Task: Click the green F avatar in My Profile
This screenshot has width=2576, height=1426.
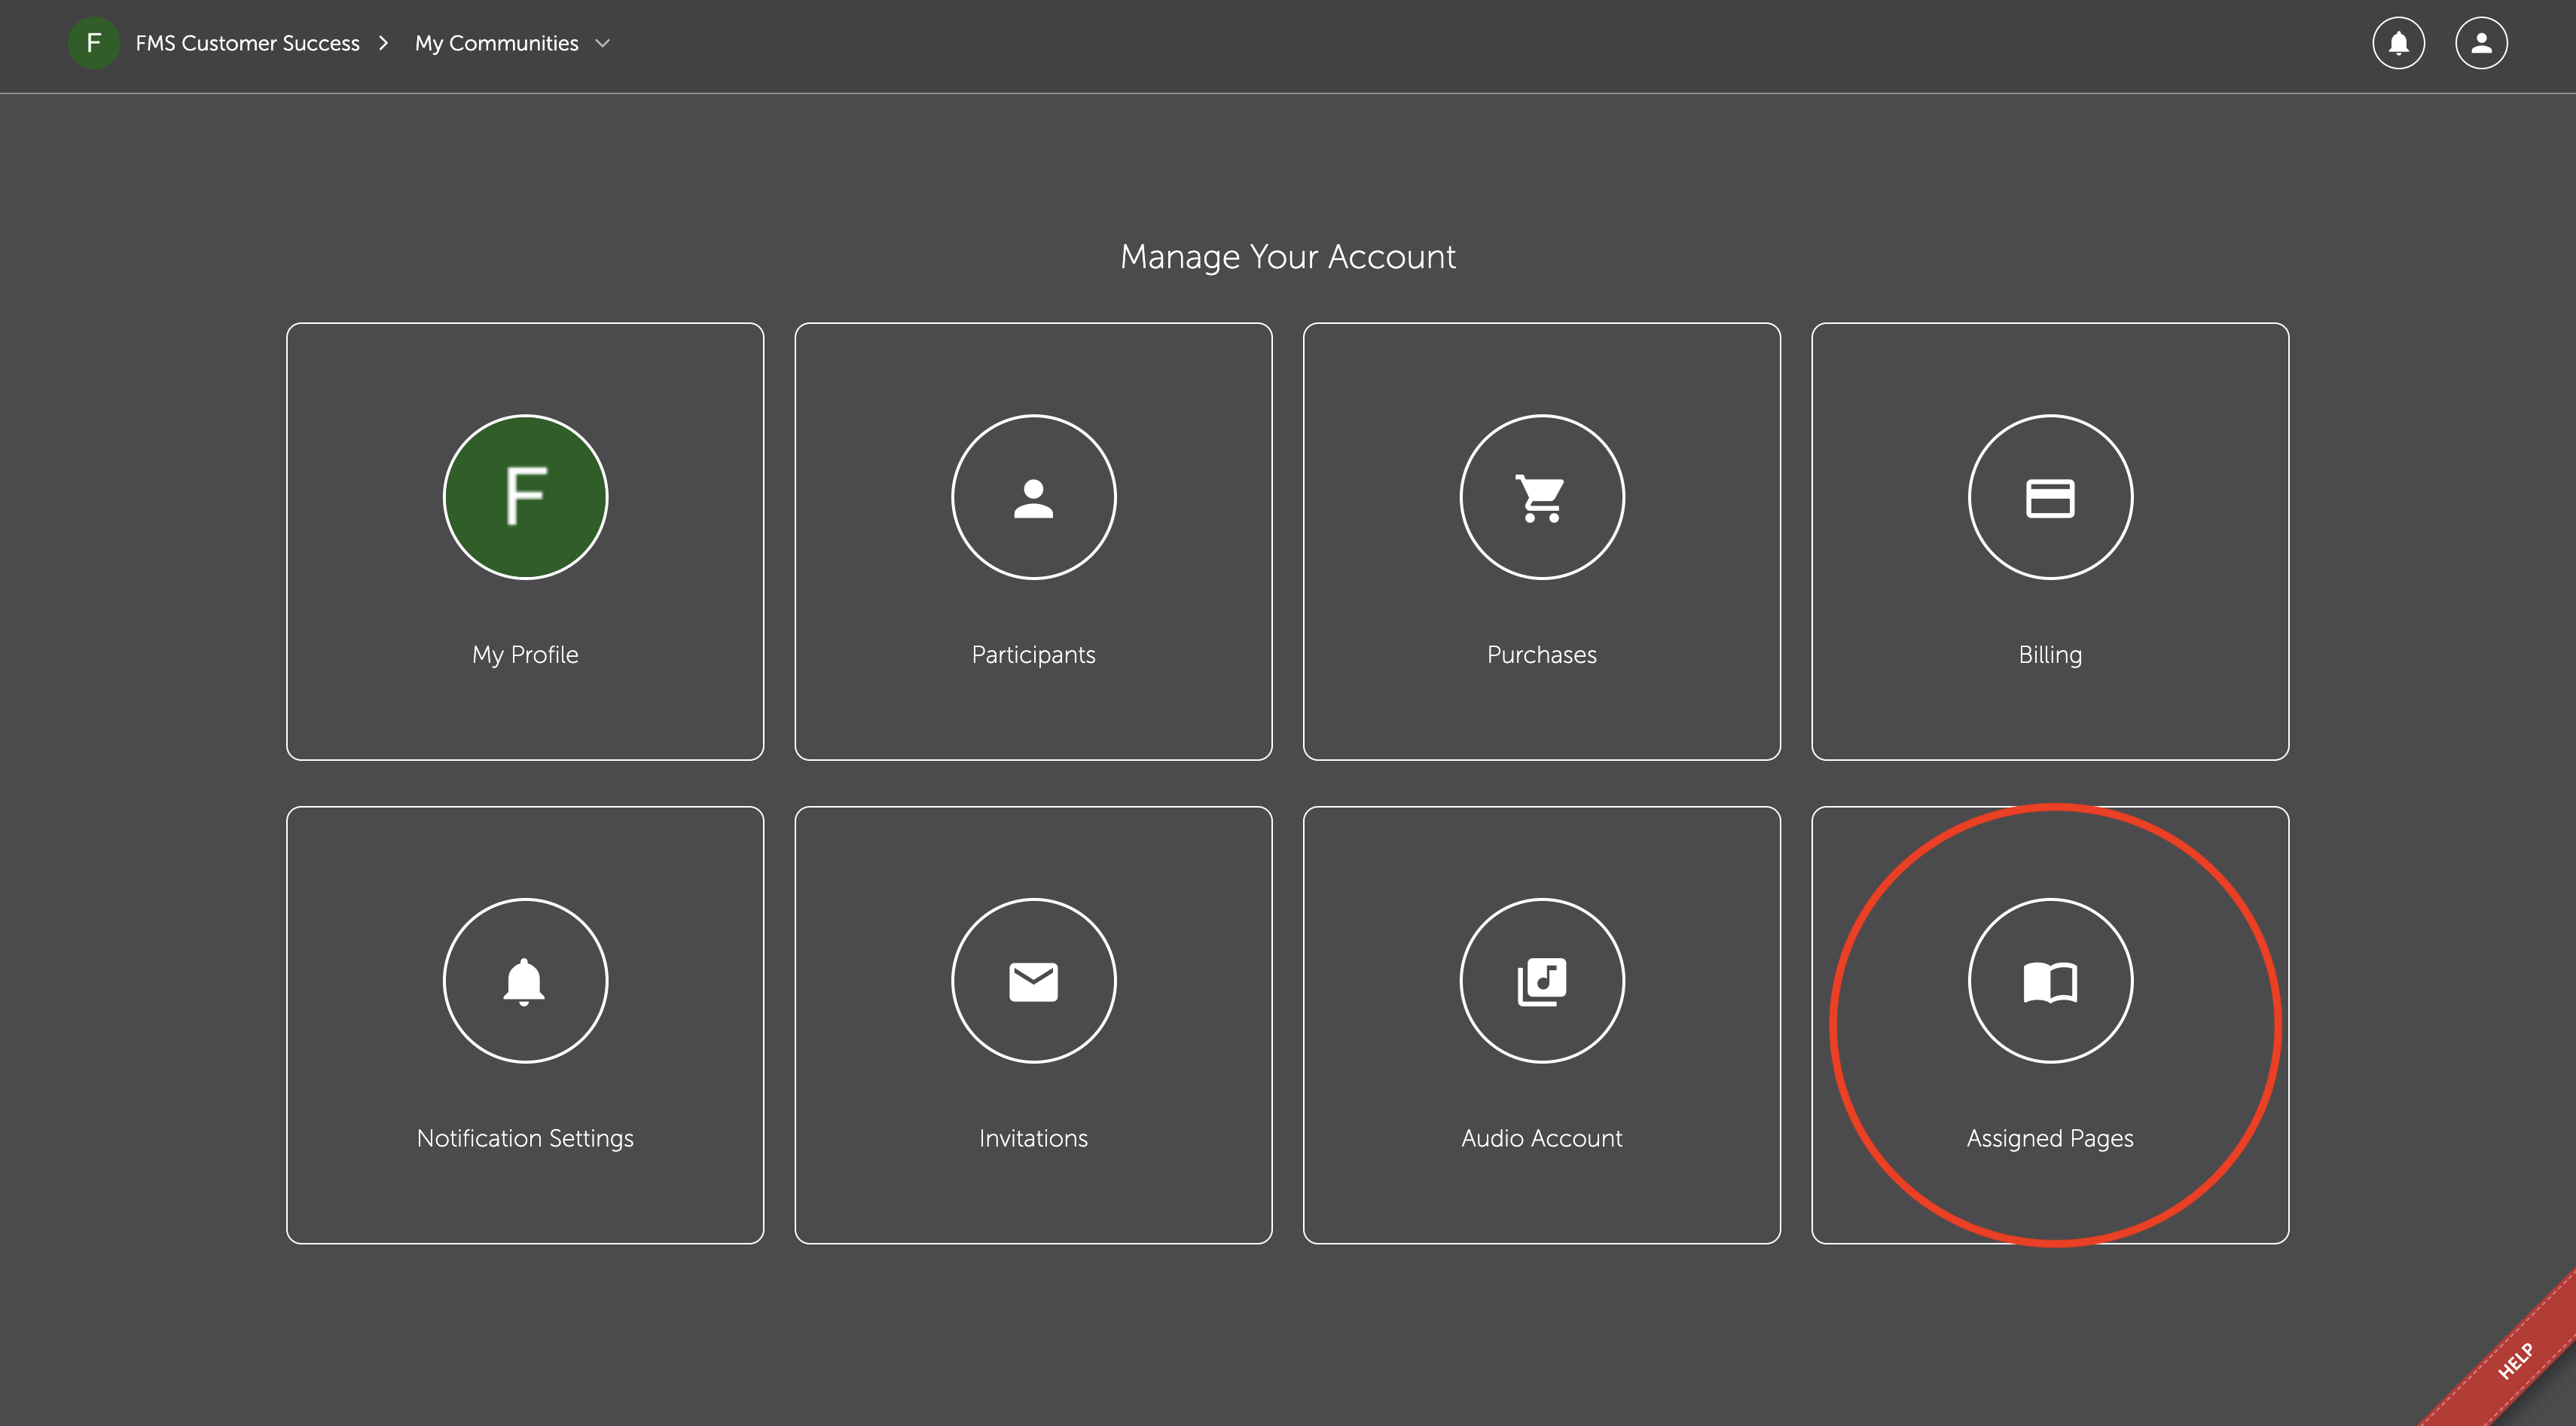Action: (x=525, y=497)
